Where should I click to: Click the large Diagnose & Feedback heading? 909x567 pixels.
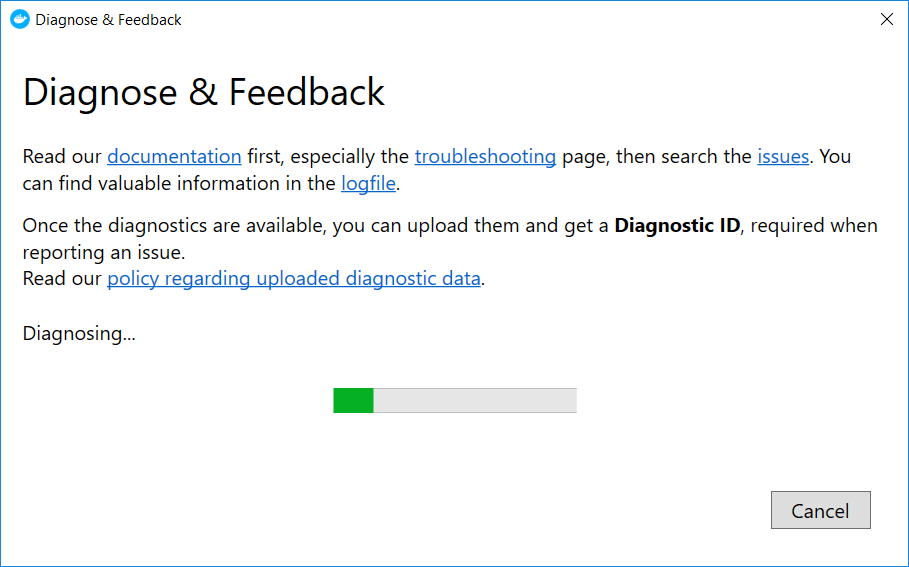point(204,92)
